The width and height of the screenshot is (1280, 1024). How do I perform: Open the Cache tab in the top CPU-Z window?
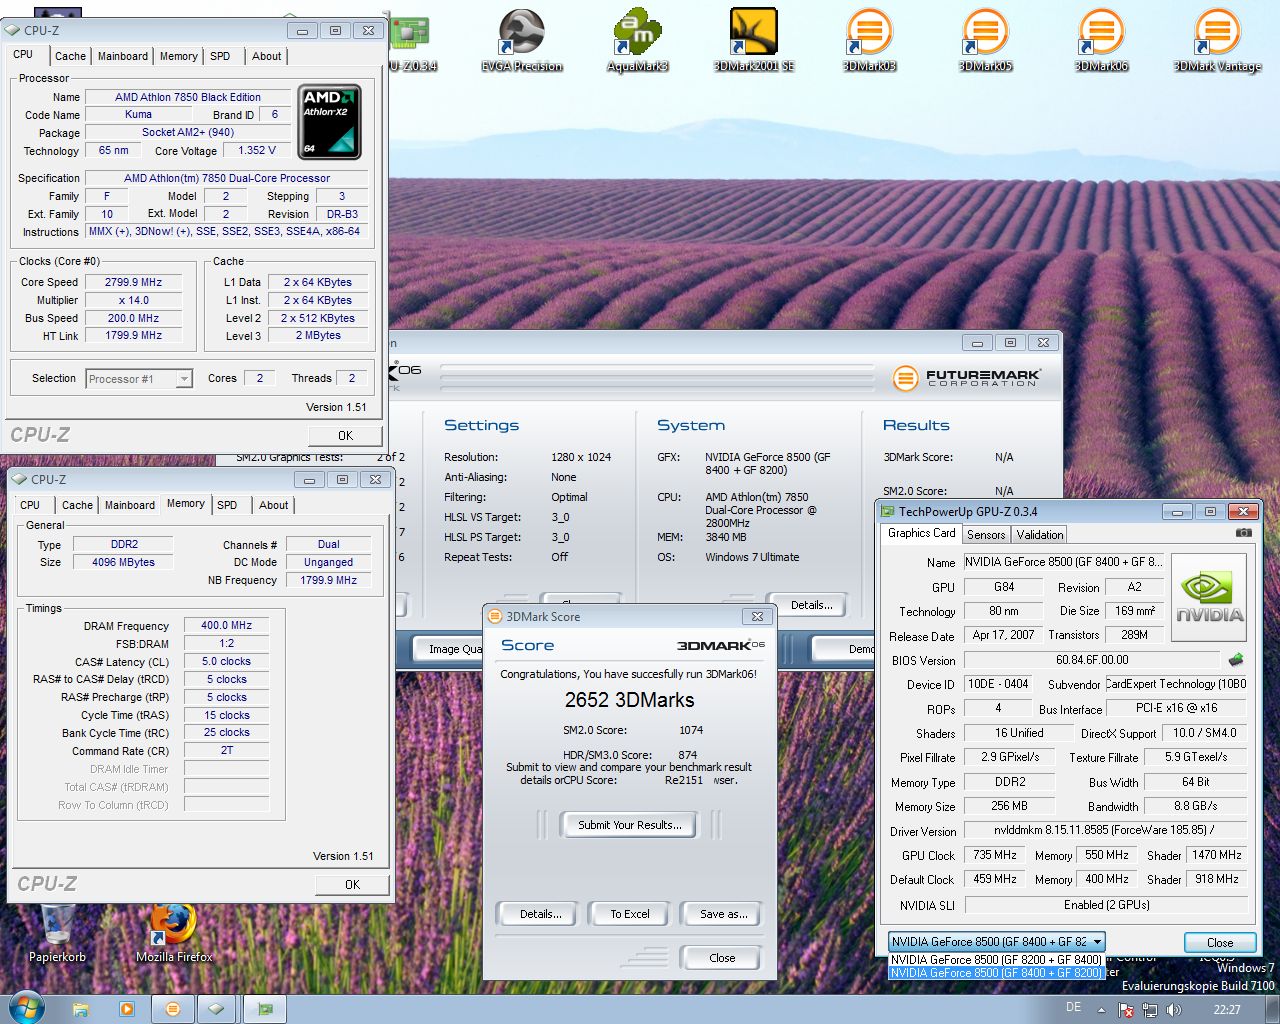click(70, 56)
